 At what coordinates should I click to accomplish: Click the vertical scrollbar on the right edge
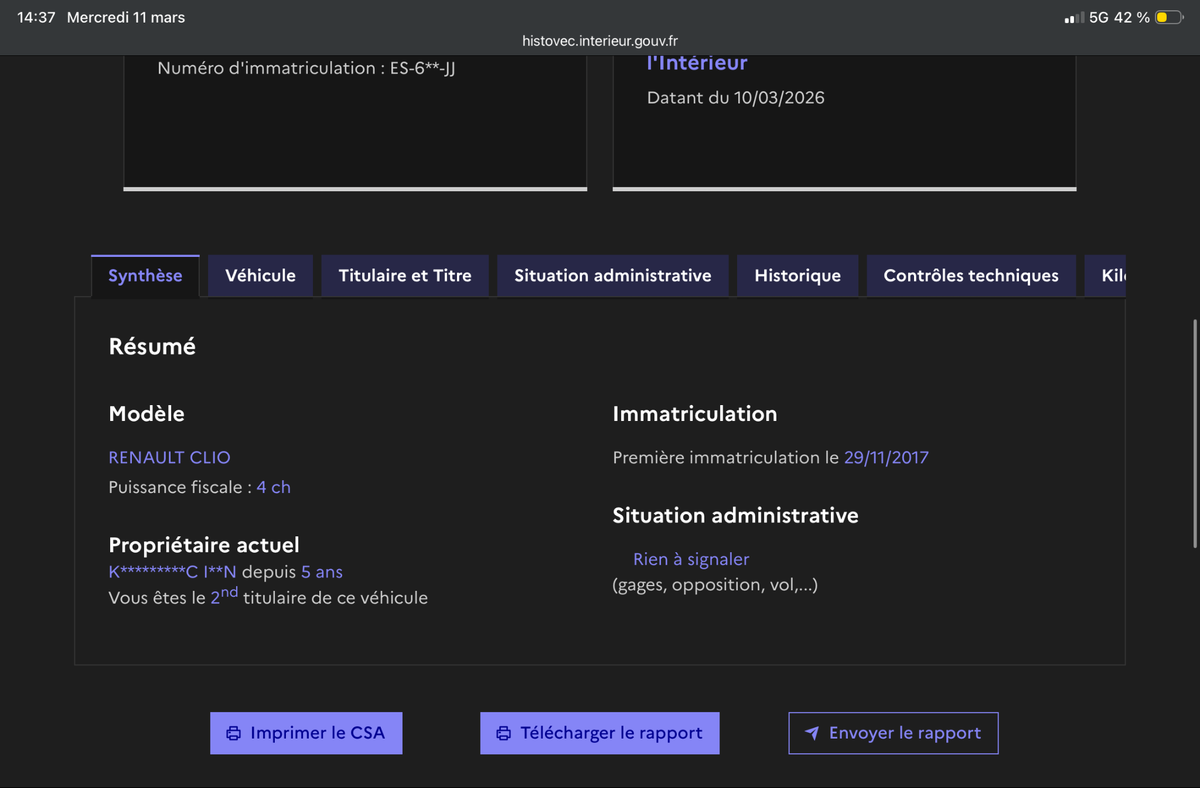tap(1195, 432)
